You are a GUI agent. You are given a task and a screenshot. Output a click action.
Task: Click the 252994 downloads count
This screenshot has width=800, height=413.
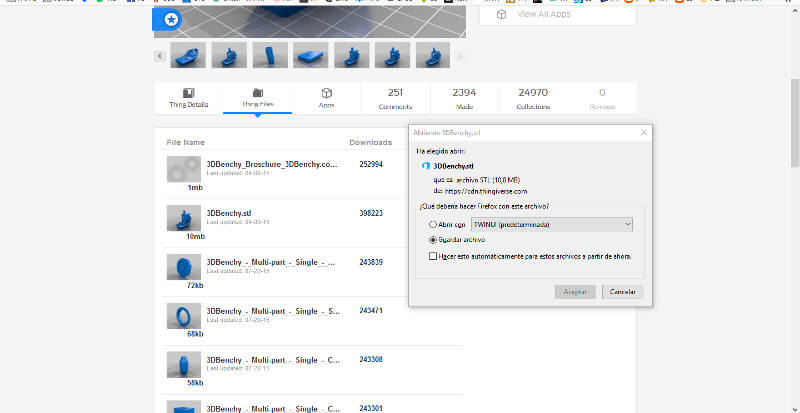[x=371, y=164]
